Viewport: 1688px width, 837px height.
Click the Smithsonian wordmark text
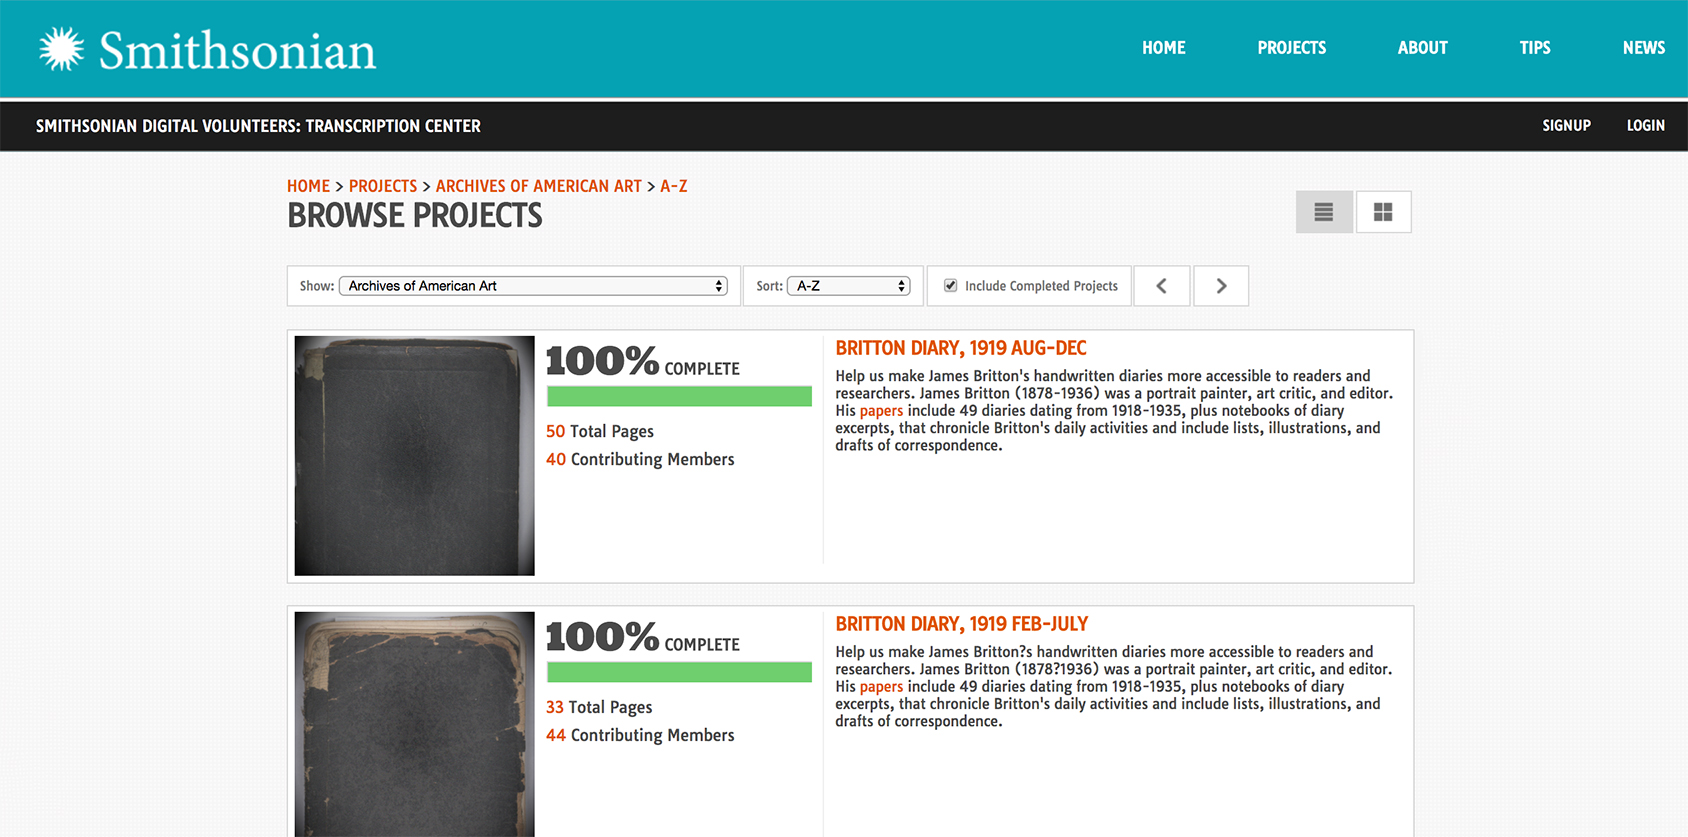tap(238, 50)
